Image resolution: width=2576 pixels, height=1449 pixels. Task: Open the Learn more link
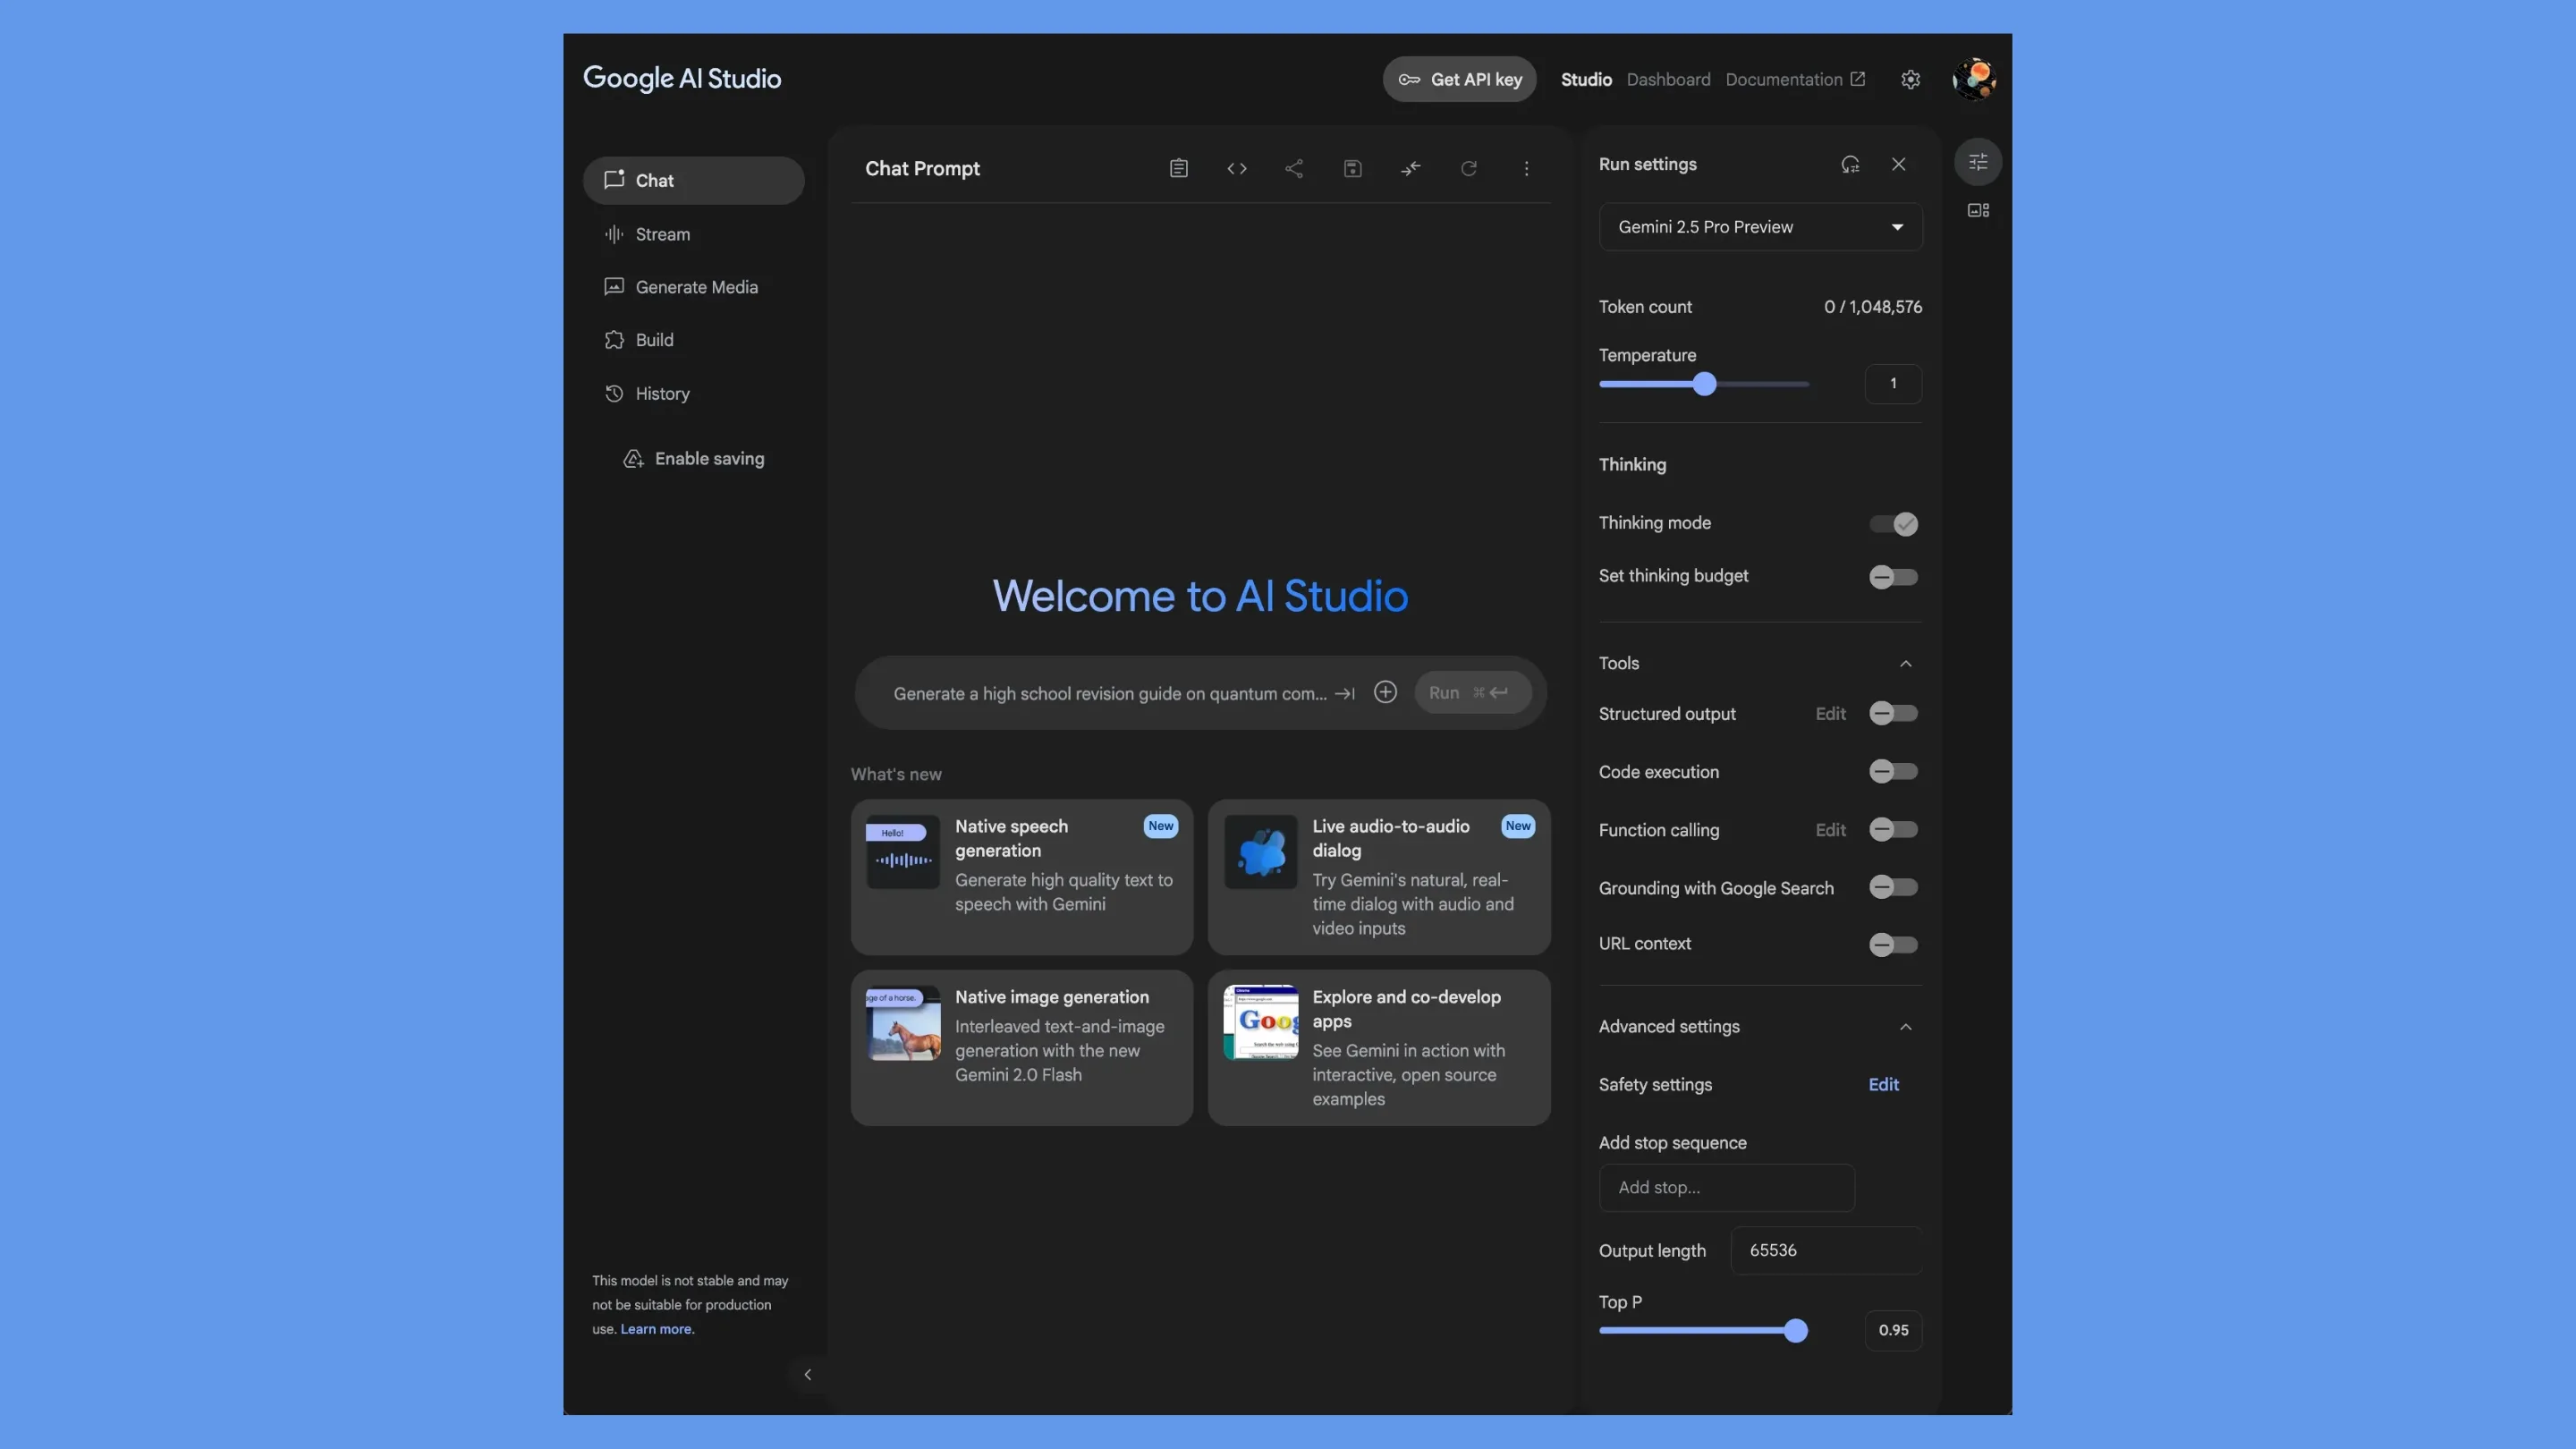click(x=657, y=1328)
